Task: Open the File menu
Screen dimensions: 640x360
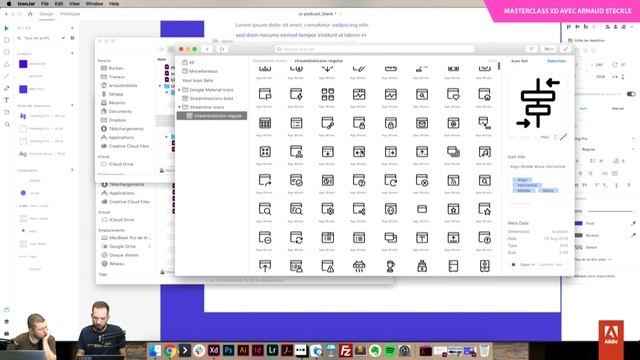Action: (x=45, y=4)
